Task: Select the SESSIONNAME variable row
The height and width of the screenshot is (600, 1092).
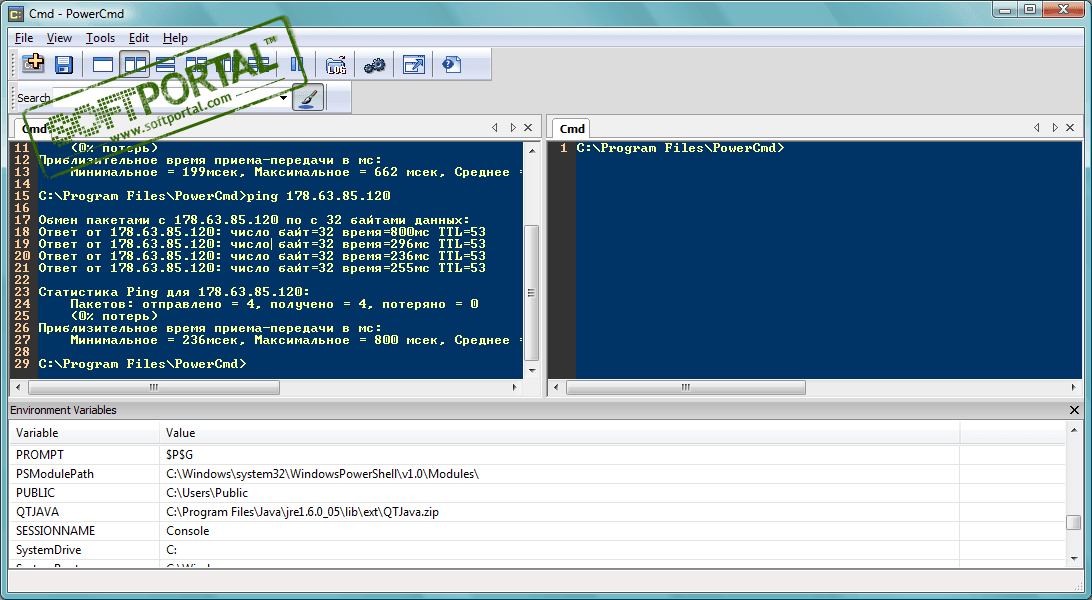Action: (x=537, y=530)
